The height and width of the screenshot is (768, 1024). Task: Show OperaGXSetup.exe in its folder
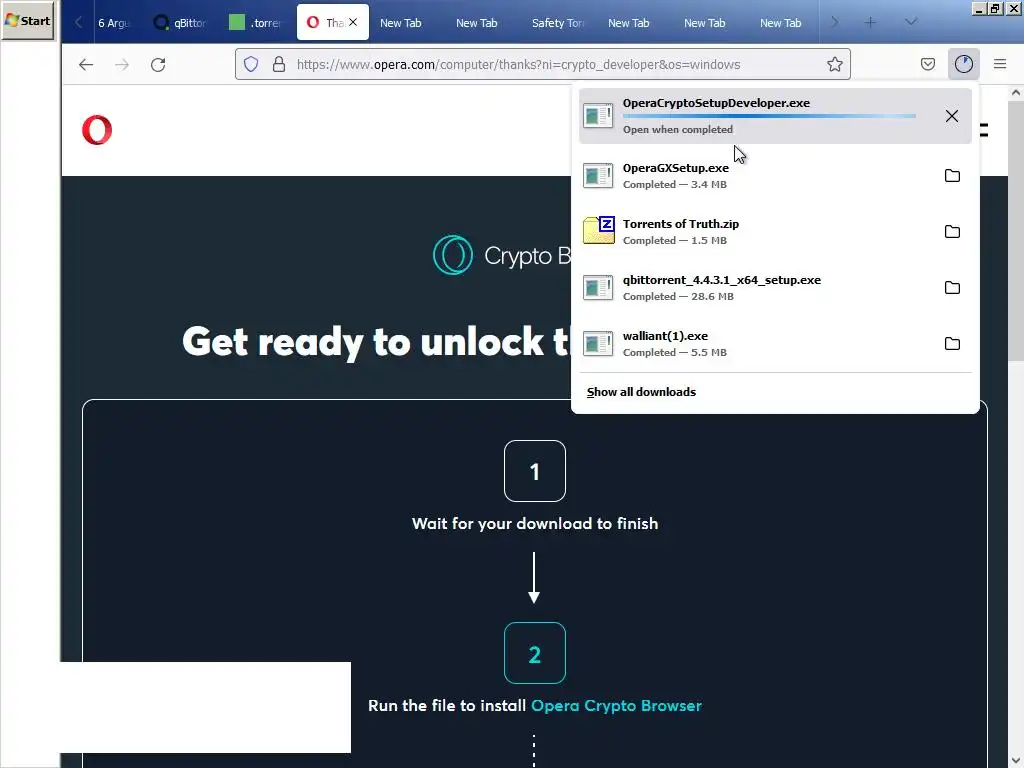click(952, 176)
